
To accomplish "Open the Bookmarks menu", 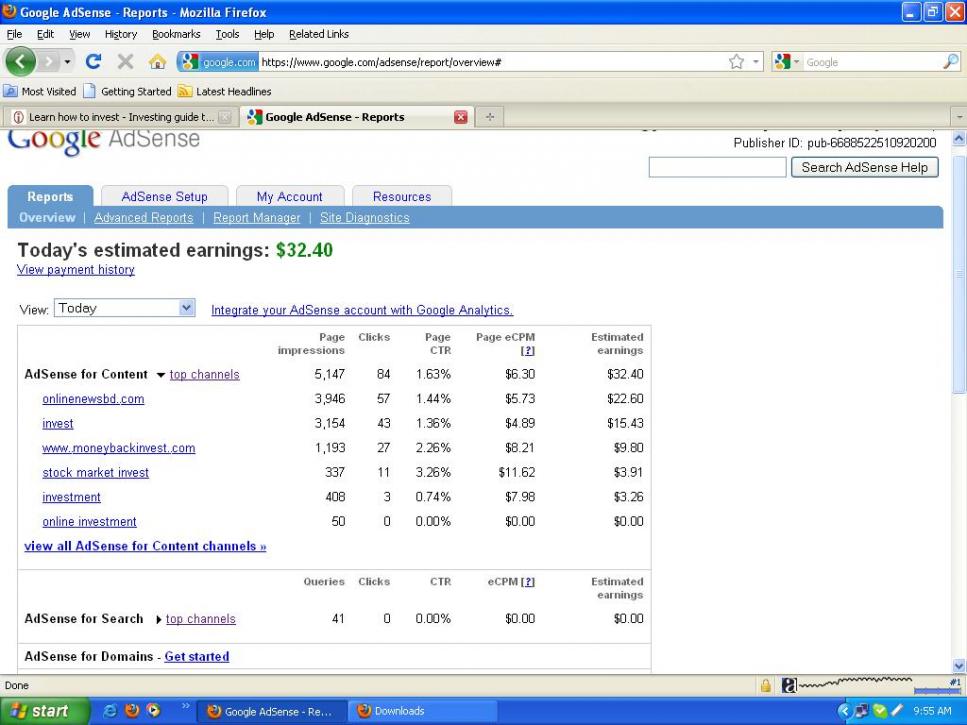I will point(176,34).
